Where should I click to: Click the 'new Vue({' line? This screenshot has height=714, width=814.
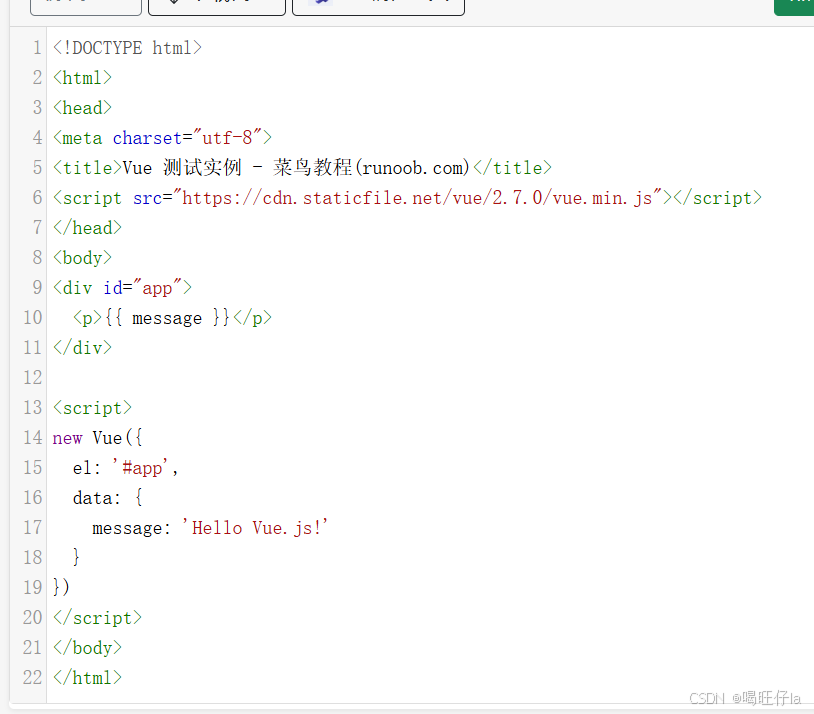98,438
